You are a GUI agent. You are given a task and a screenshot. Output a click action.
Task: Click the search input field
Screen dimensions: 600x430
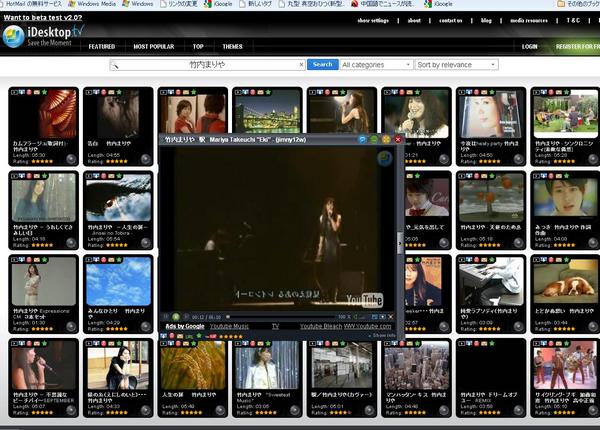(x=209, y=65)
